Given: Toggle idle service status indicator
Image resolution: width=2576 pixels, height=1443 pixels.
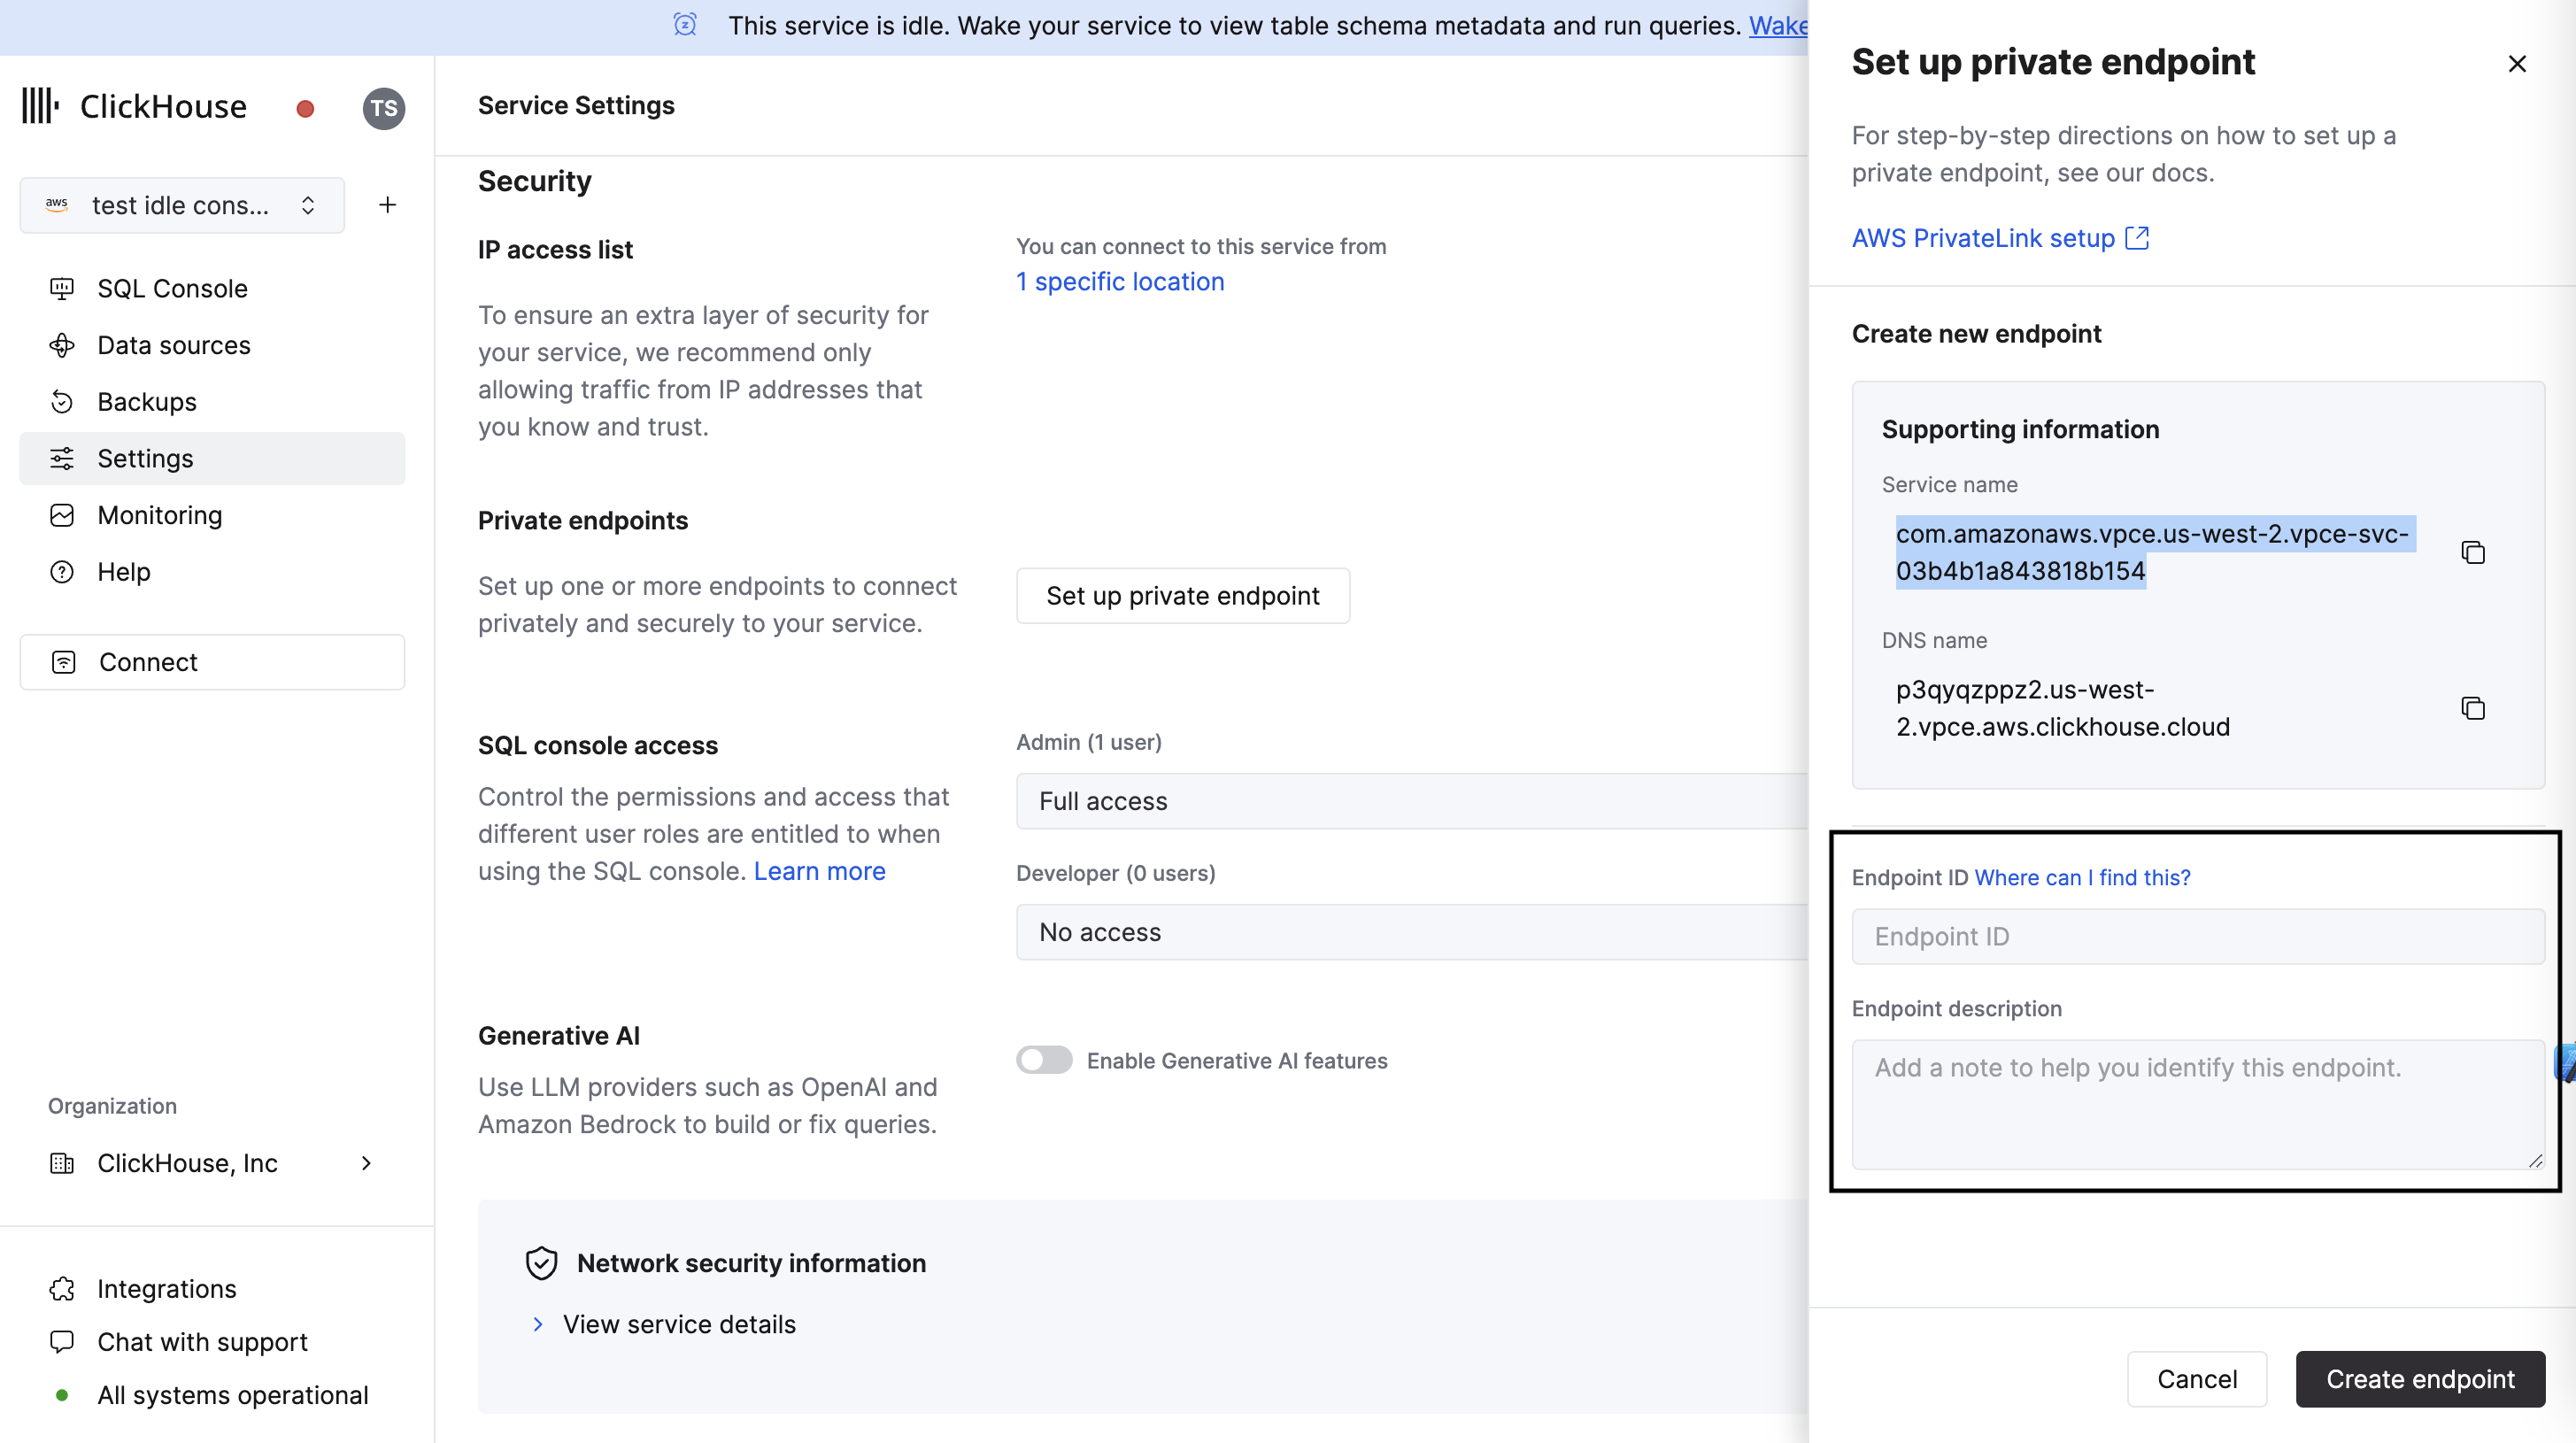Looking at the screenshot, I should (x=305, y=106).
